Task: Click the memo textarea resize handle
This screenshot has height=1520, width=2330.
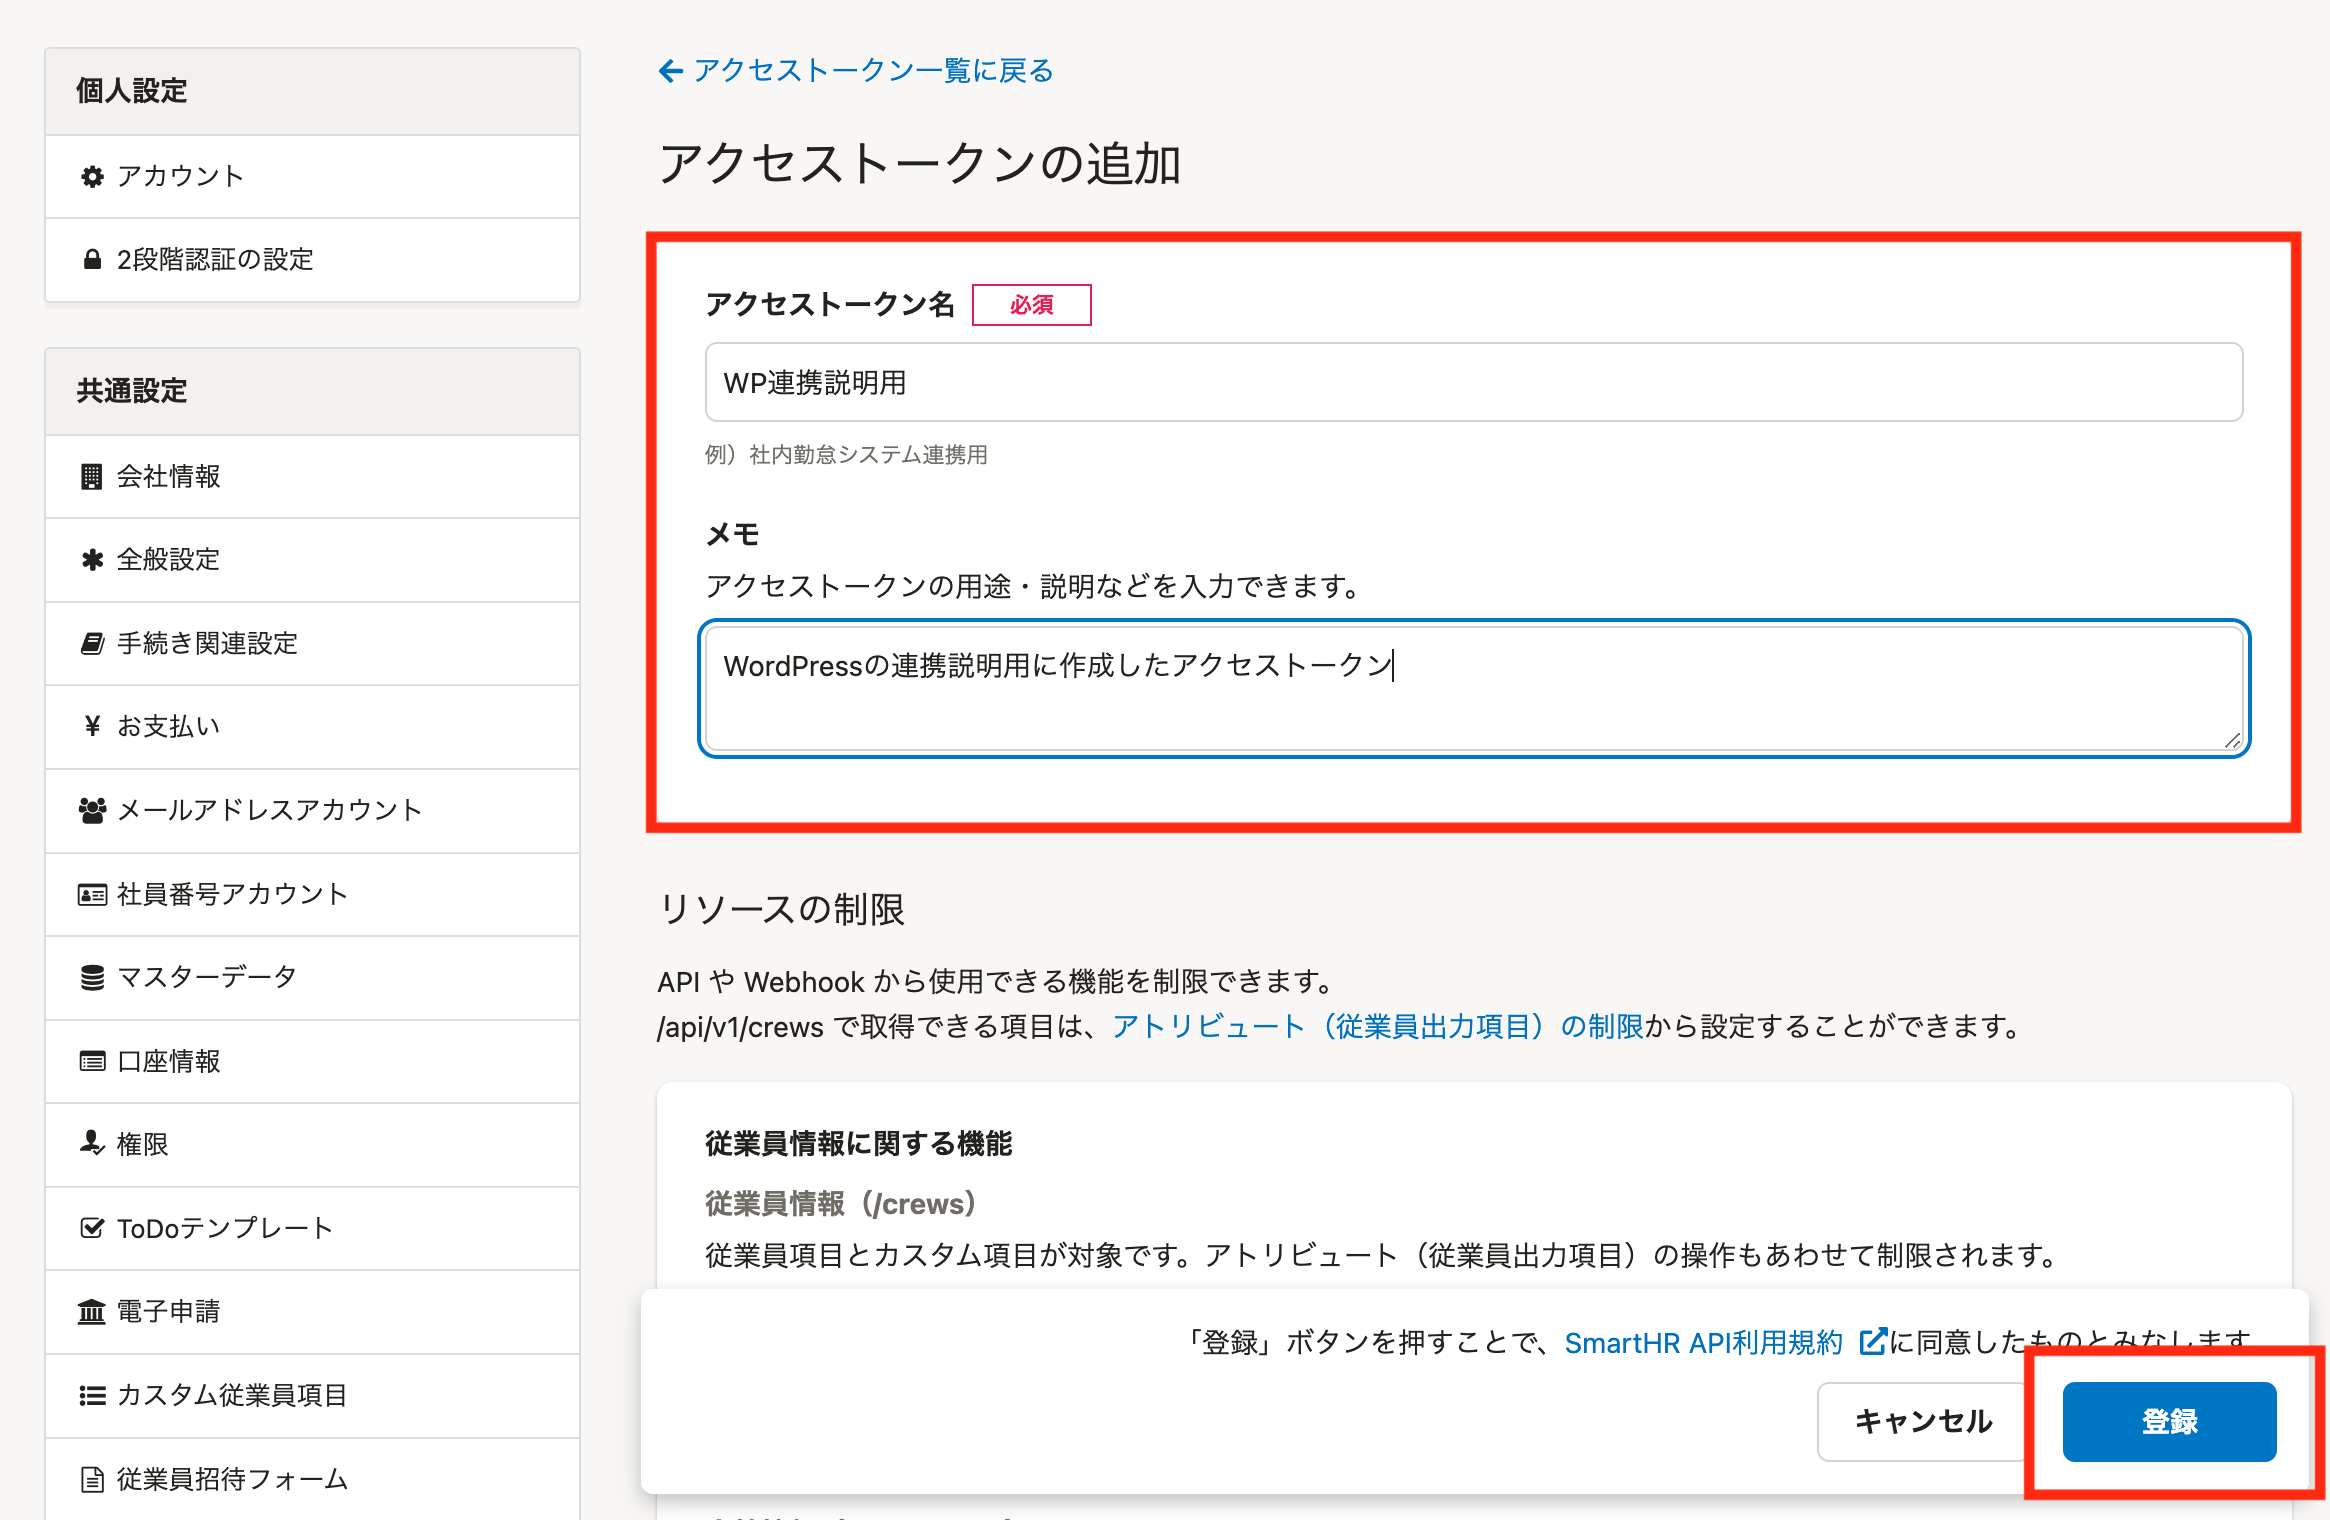Action: (2232, 740)
